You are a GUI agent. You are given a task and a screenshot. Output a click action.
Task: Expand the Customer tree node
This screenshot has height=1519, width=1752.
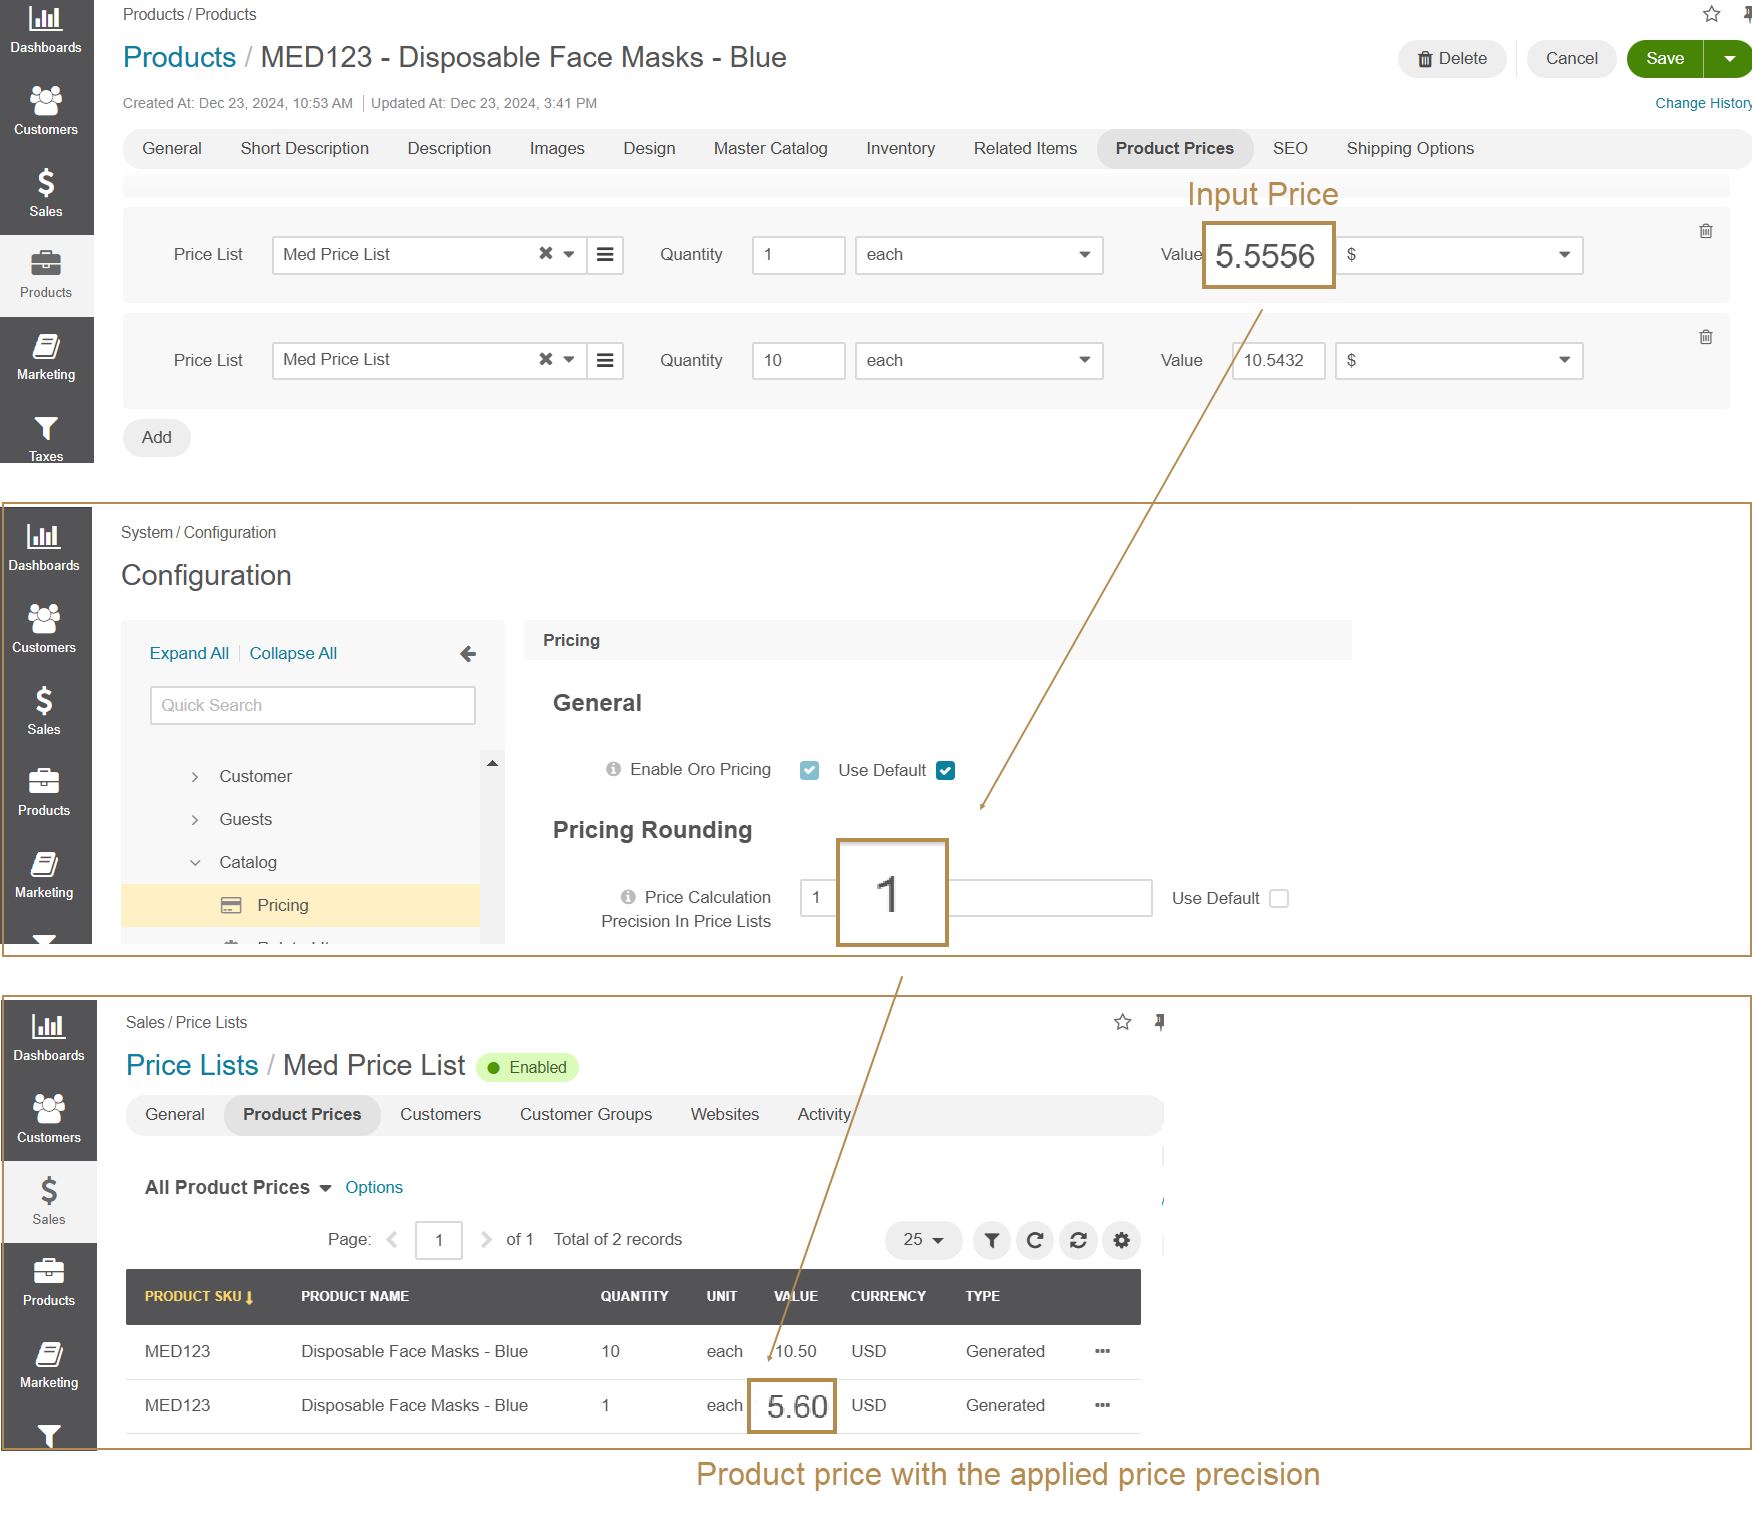click(x=195, y=777)
